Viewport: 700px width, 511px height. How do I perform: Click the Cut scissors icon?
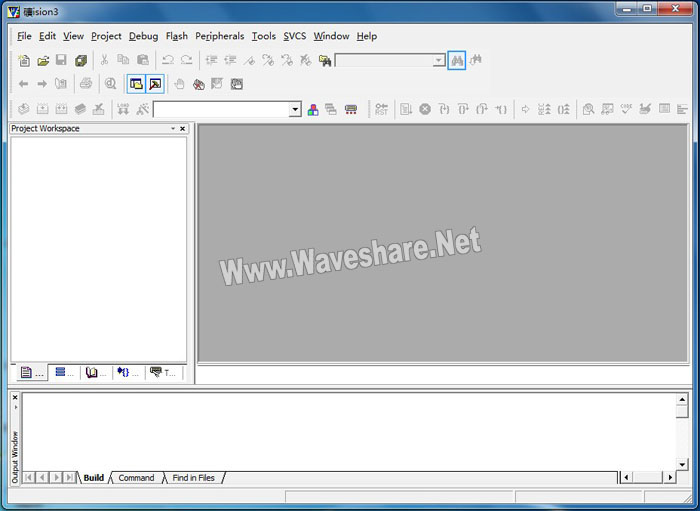click(104, 60)
